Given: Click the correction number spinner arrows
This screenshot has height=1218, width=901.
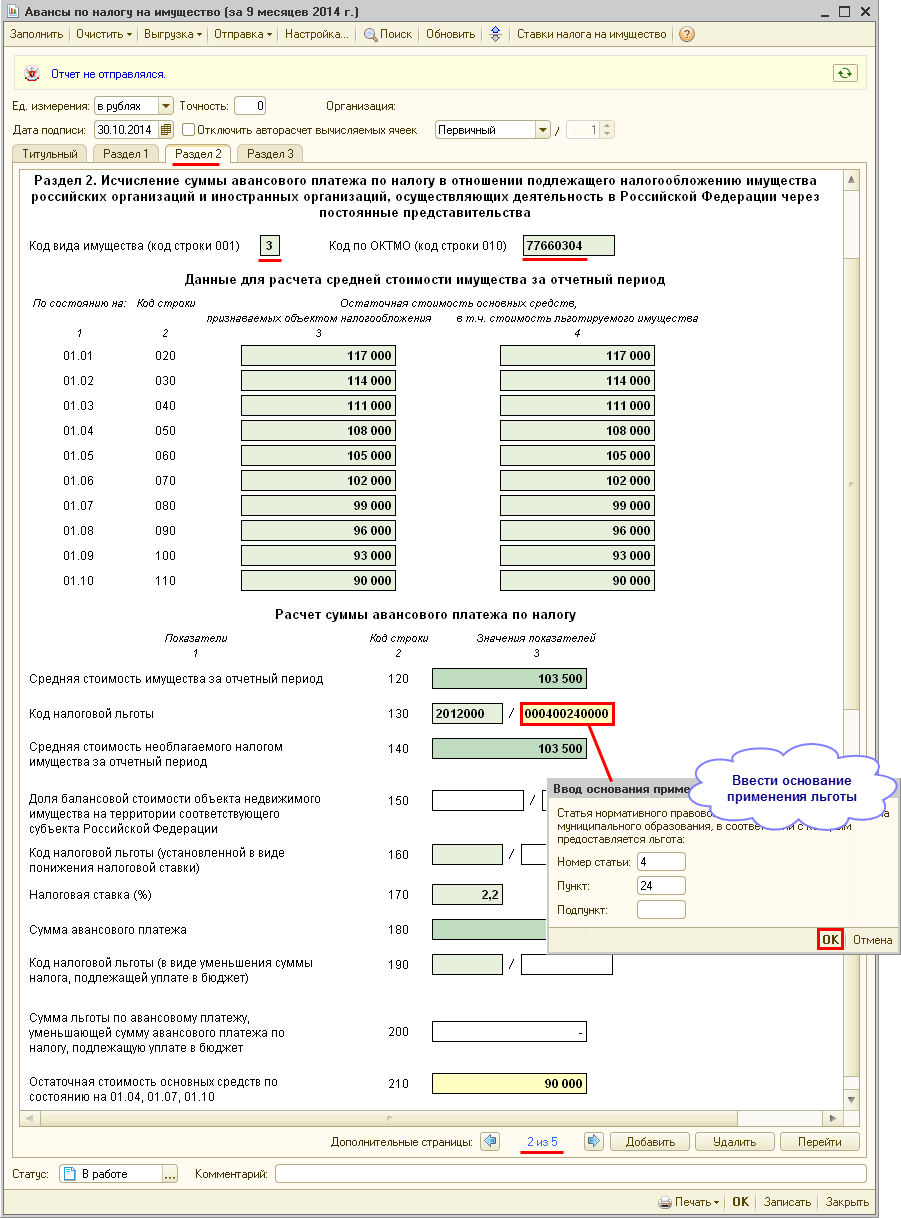Looking at the screenshot, I should tap(607, 130).
